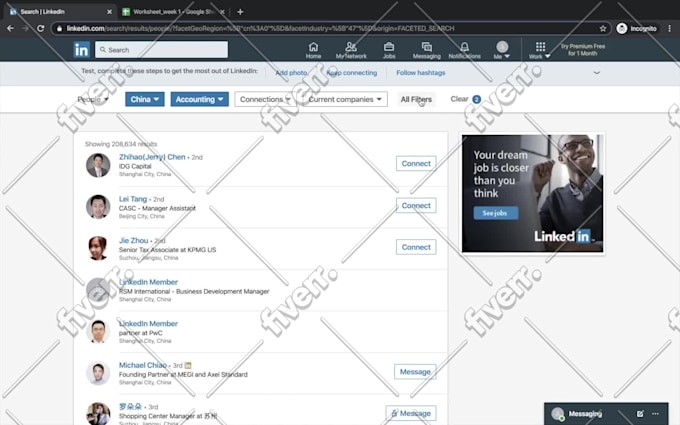The image size is (680, 425).
Task: Open the Work apps grid menu
Action: pos(540,50)
